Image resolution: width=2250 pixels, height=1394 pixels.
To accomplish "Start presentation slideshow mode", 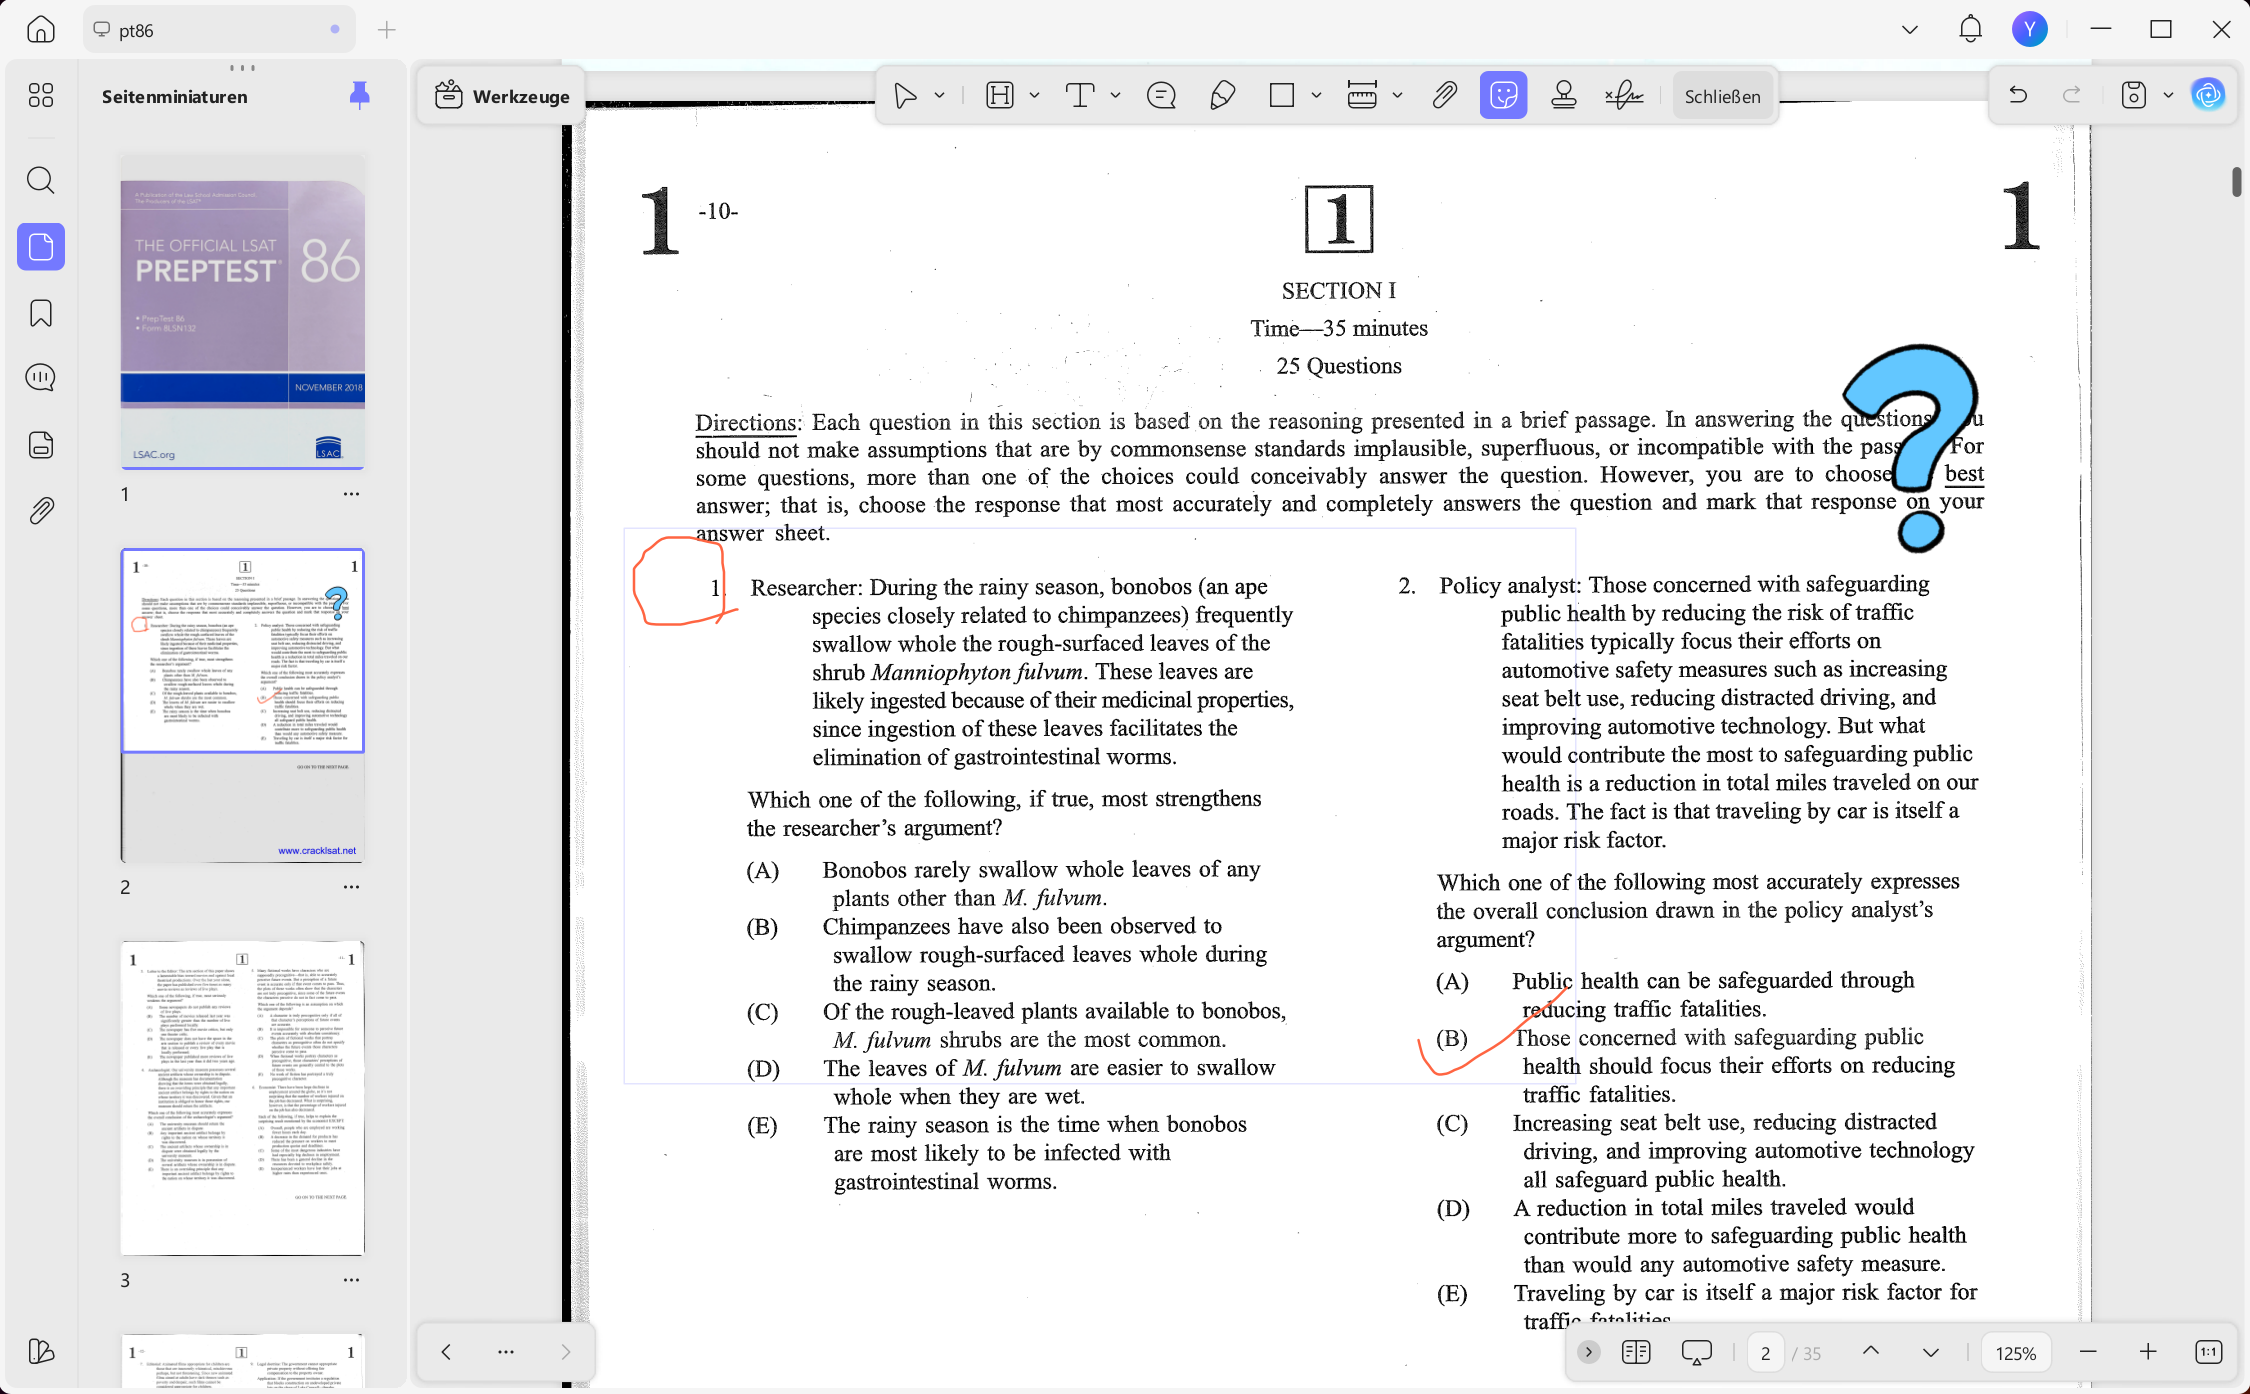I will [1697, 1352].
